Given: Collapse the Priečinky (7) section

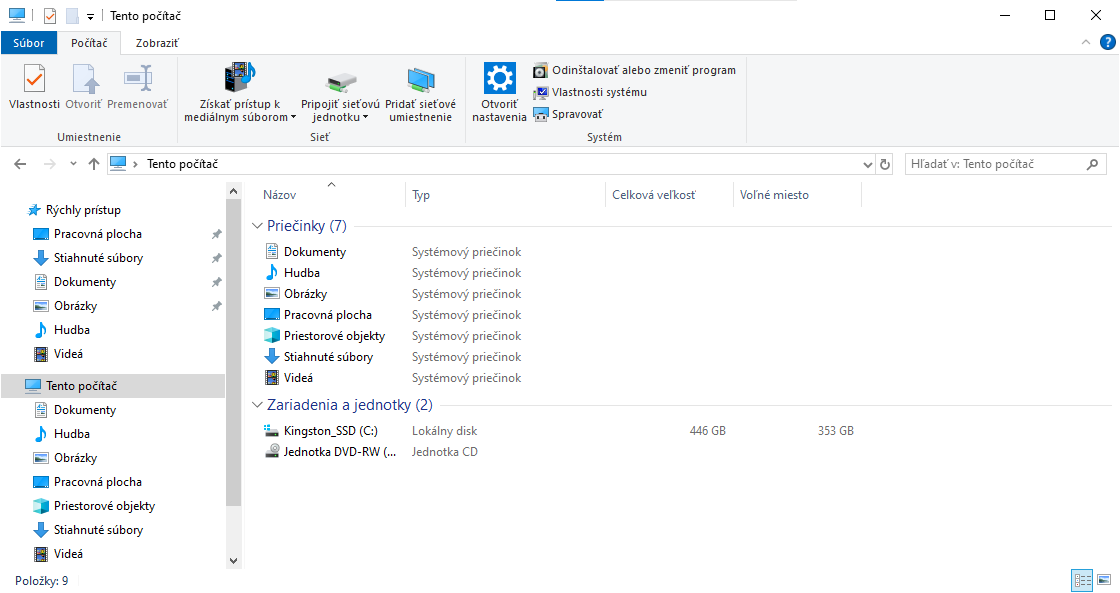Looking at the screenshot, I should (x=258, y=225).
